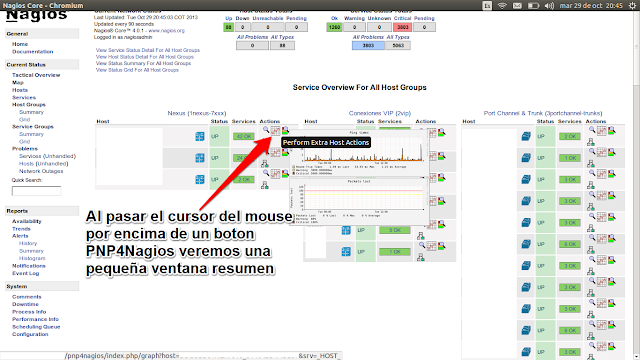
Task: Open Services in the sidebar
Action: coord(24,98)
